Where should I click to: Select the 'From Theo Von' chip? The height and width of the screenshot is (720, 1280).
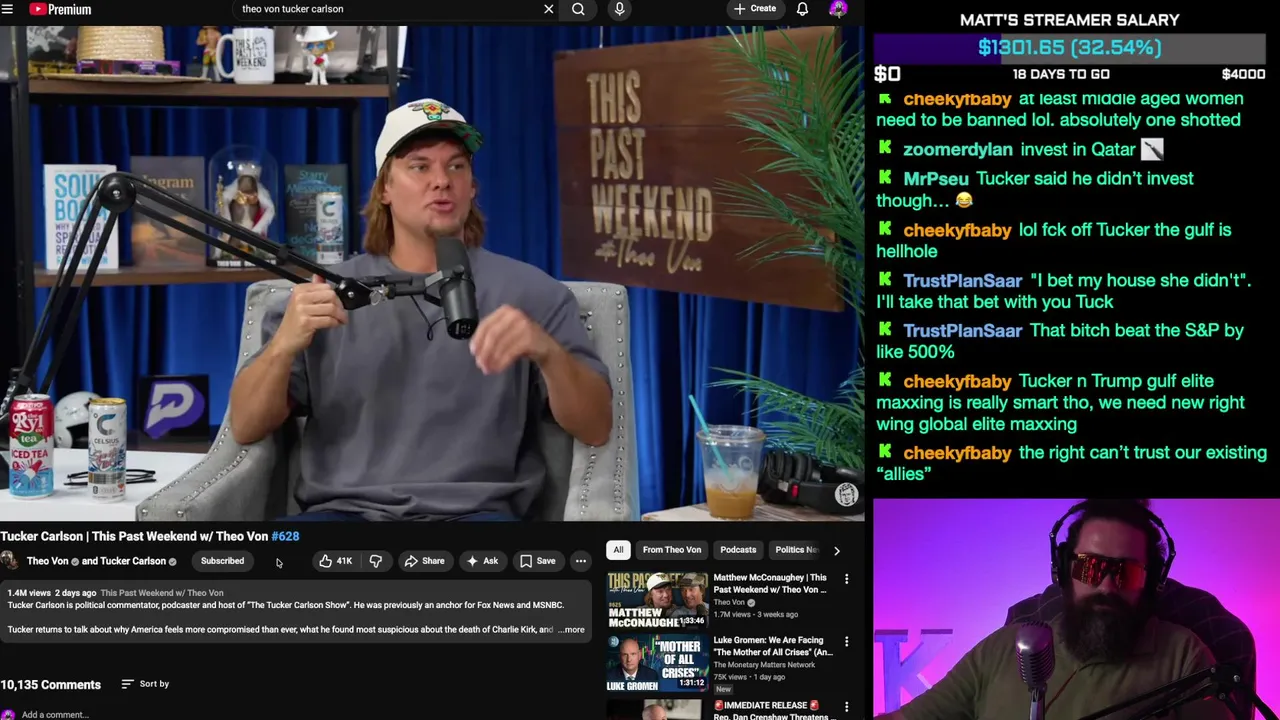pos(672,550)
